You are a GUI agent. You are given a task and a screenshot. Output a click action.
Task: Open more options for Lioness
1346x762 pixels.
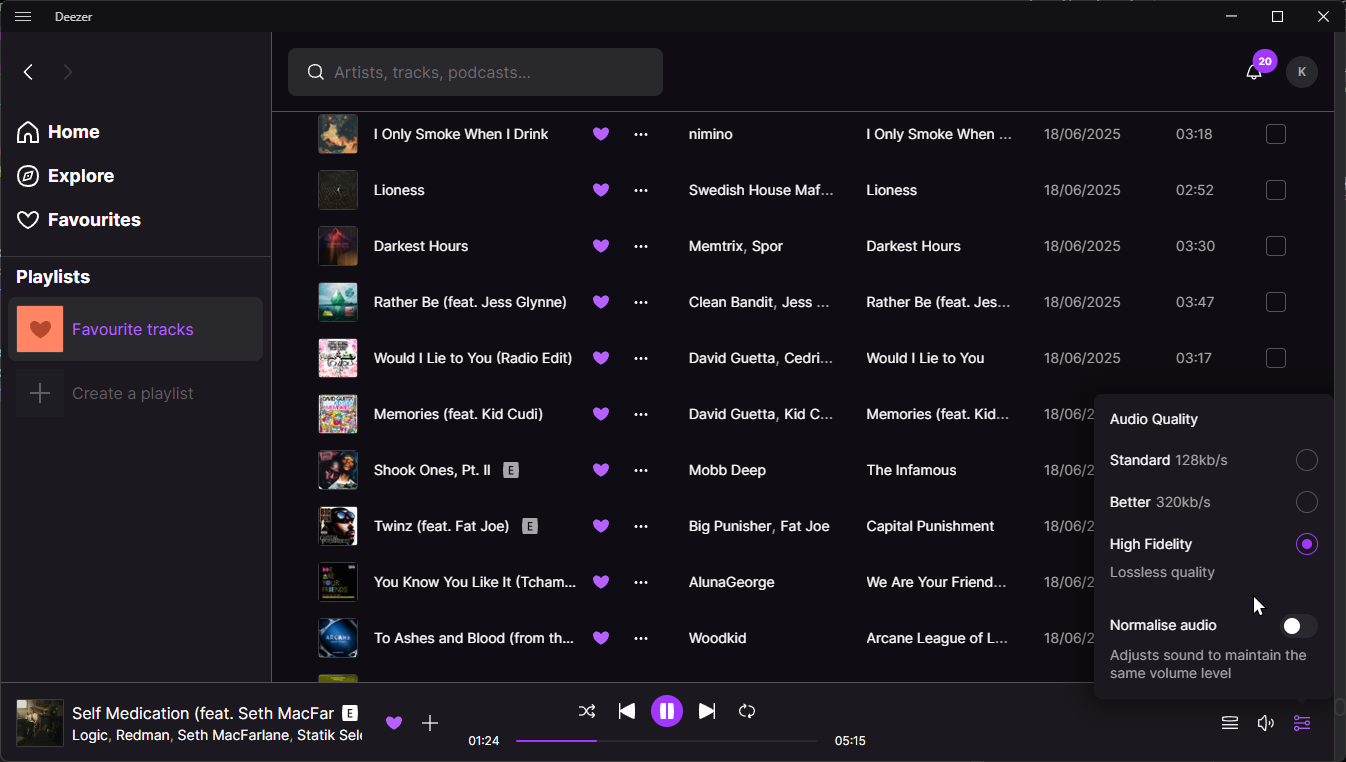[641, 190]
